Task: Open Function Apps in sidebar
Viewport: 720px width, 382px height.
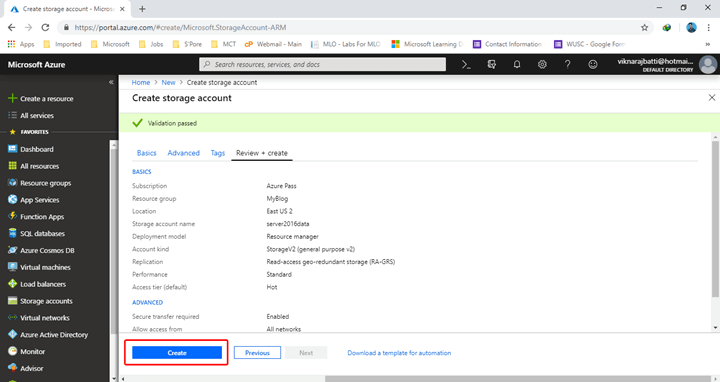Action: pos(36,217)
